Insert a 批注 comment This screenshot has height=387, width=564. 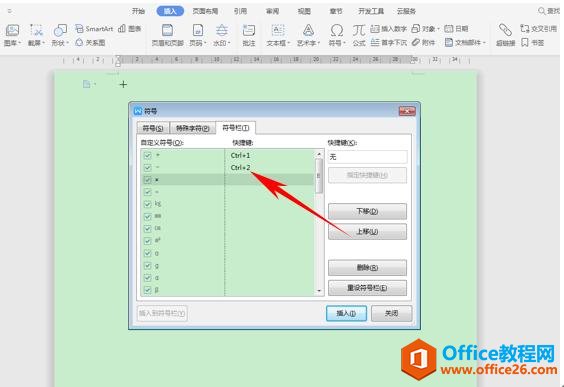249,36
